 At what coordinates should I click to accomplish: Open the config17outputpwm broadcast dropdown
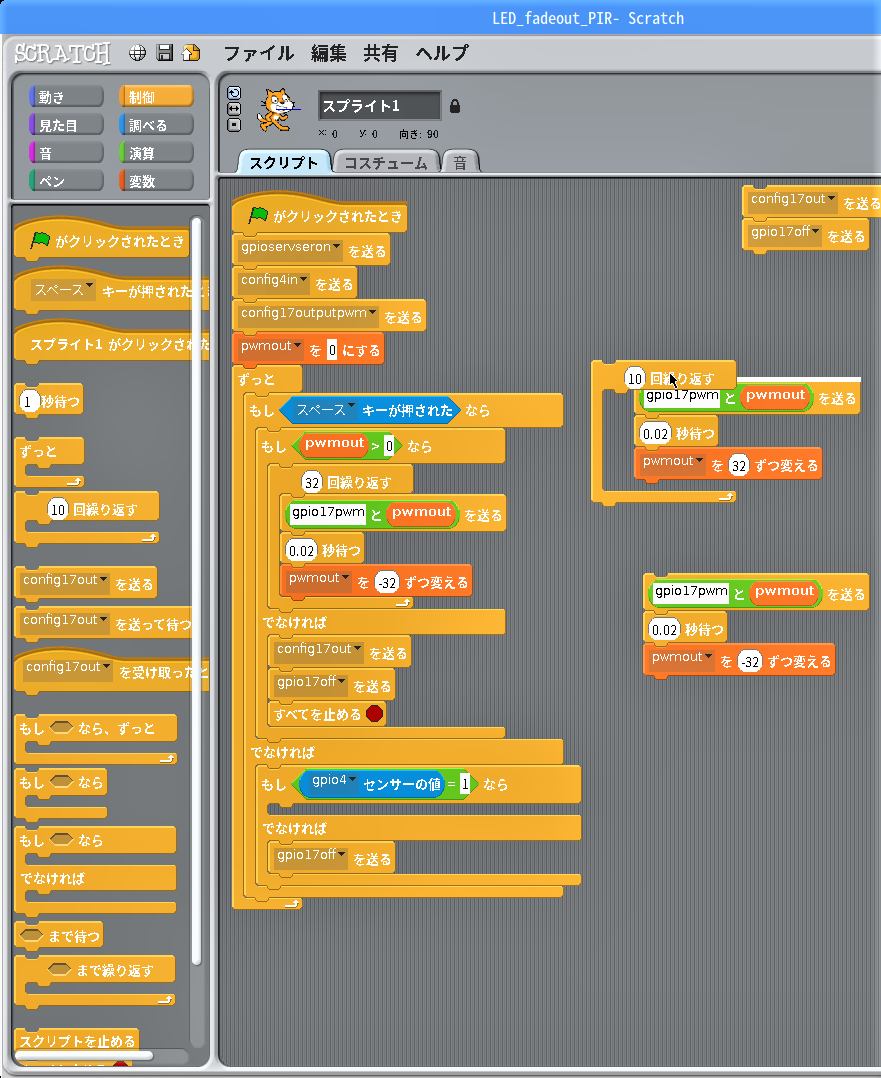coord(372,313)
